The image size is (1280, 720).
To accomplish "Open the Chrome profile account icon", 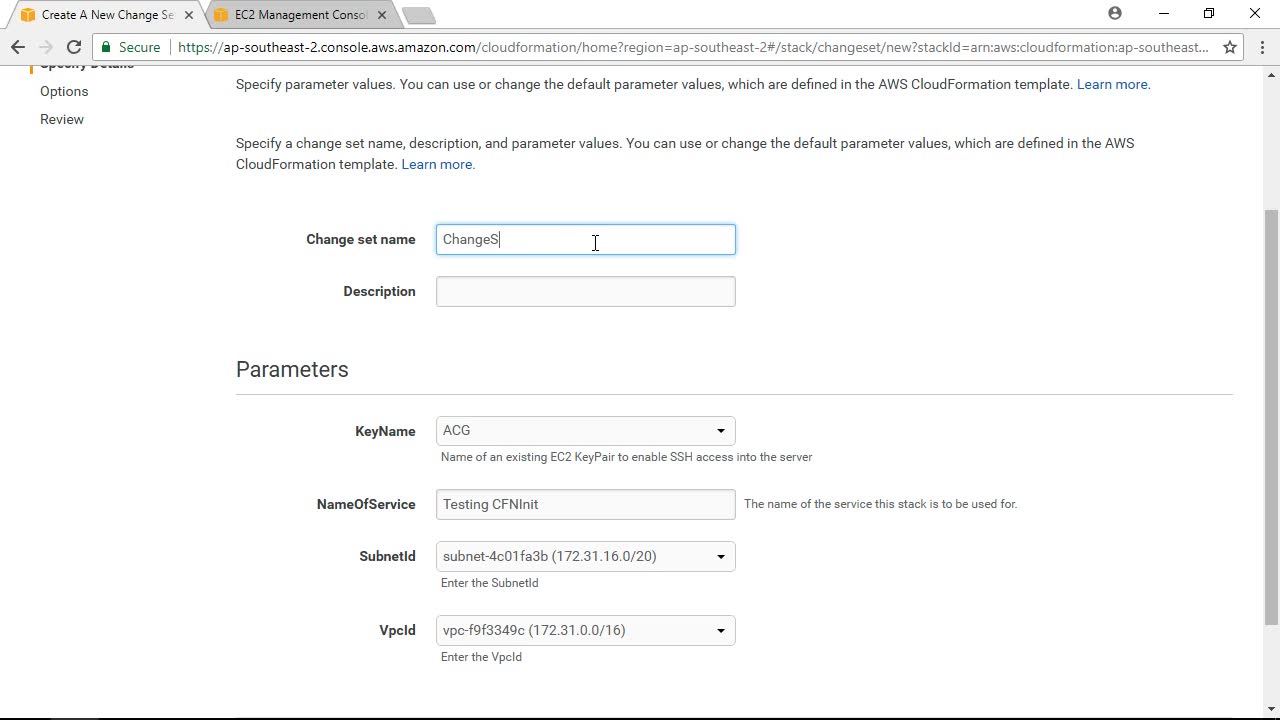I will pos(1115,14).
